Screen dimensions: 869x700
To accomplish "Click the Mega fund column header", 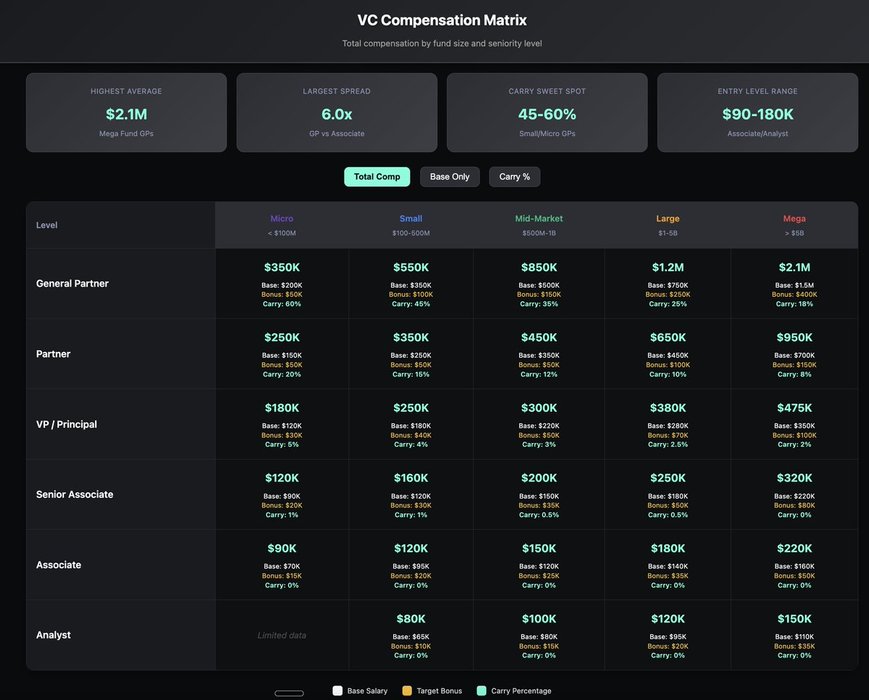I will click(794, 225).
